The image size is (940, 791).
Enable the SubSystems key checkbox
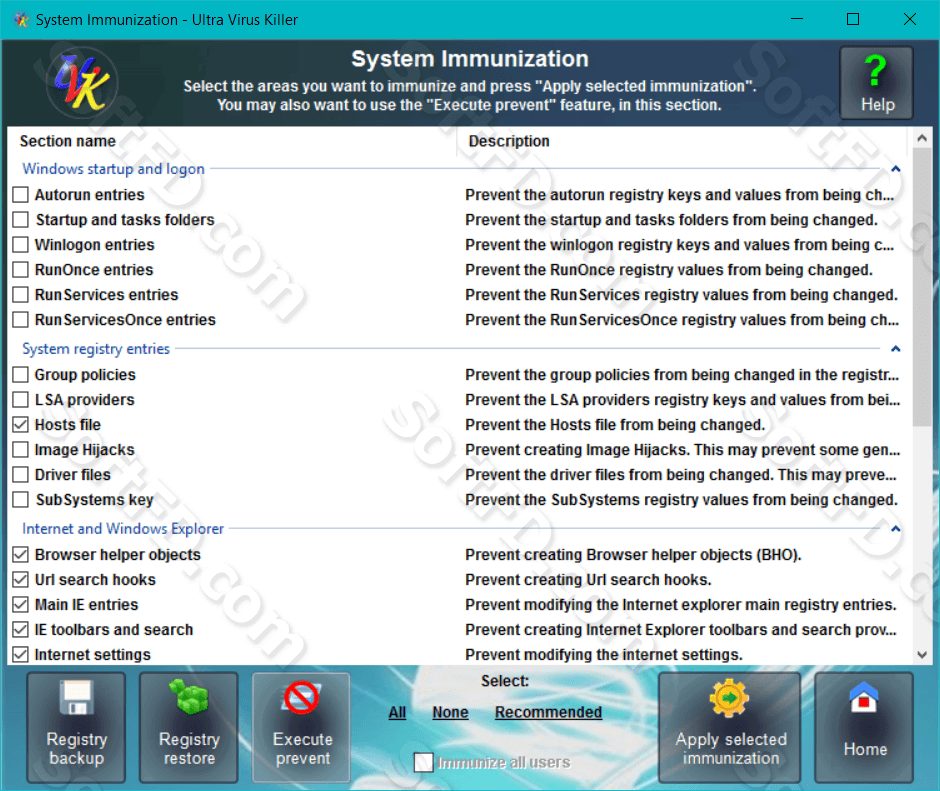[x=20, y=500]
